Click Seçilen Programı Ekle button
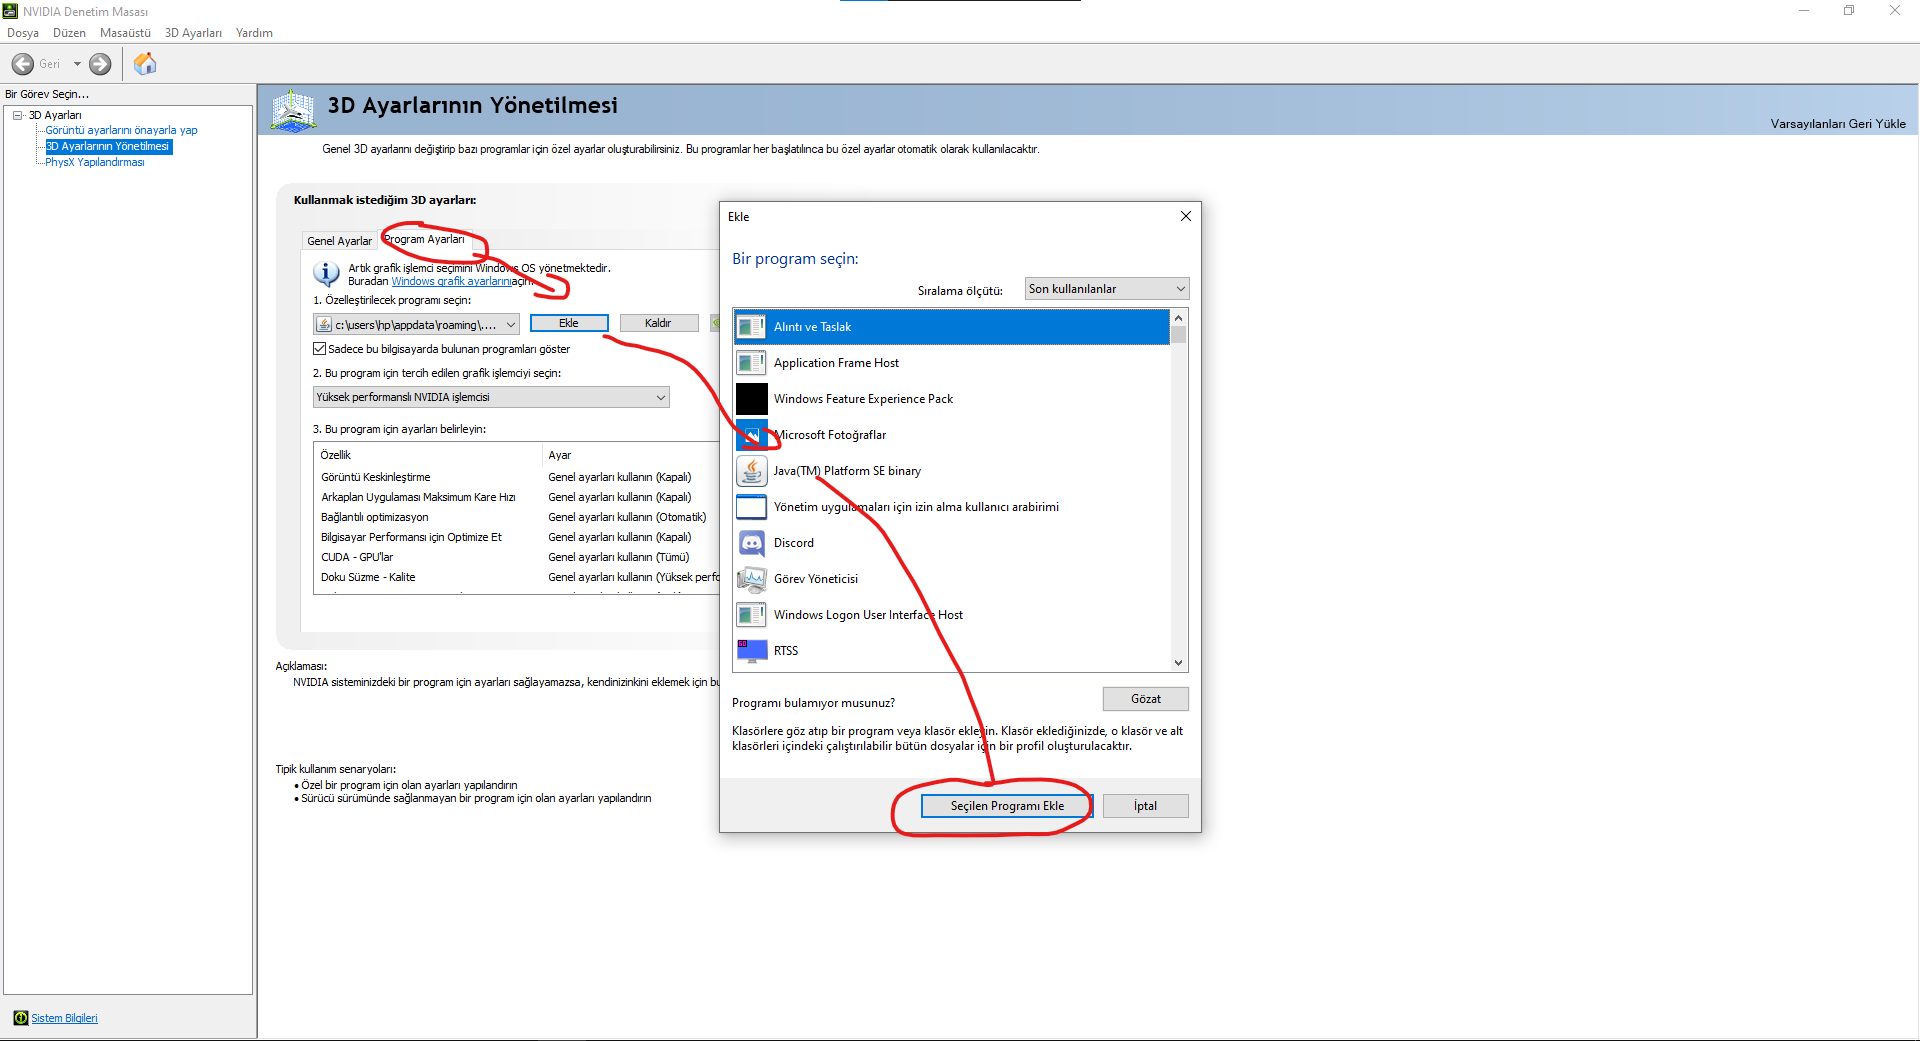This screenshot has width=1920, height=1041. click(1007, 806)
